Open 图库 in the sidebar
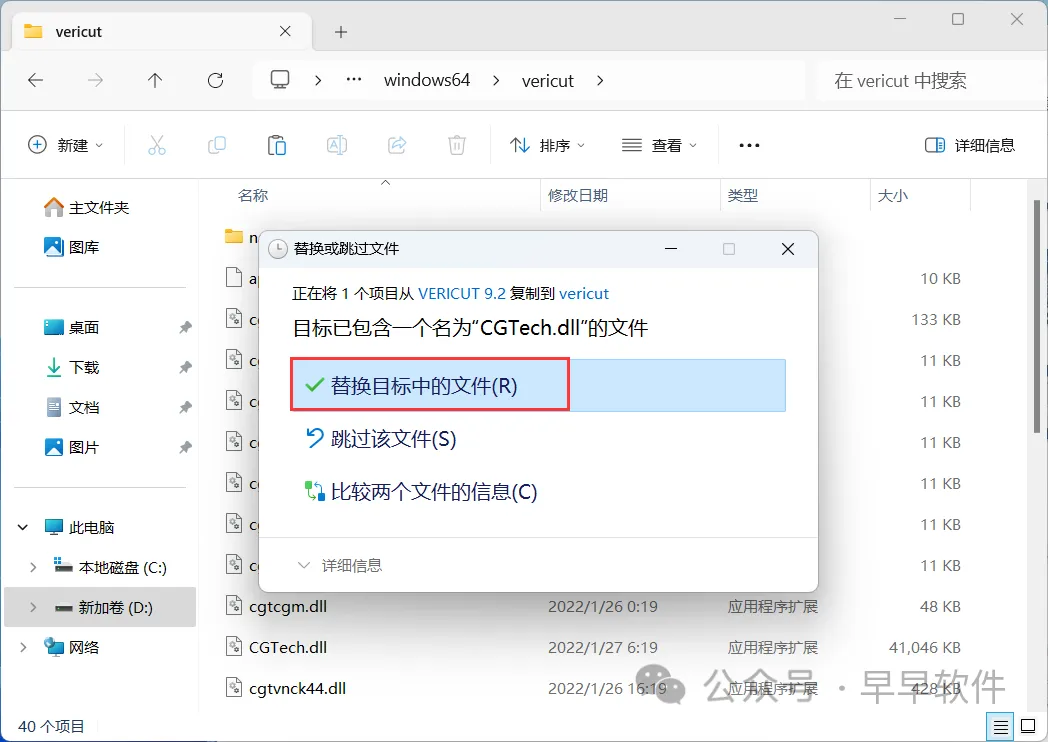 pos(72,247)
